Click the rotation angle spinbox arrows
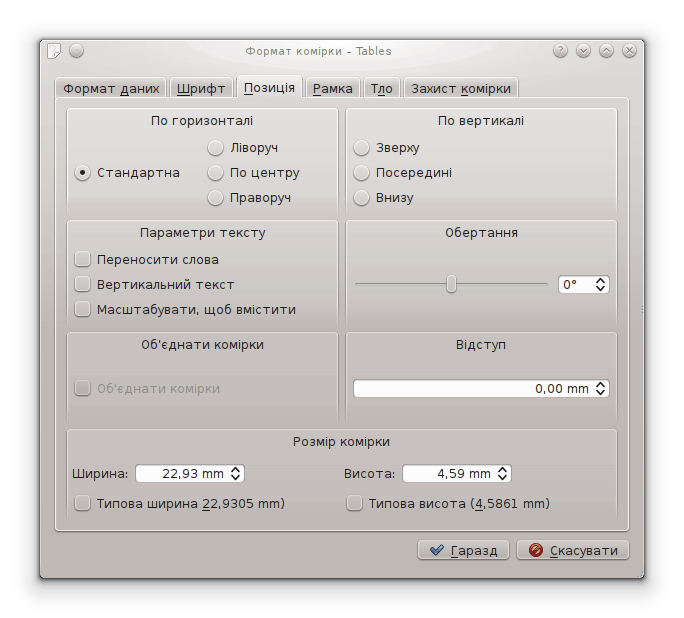684x618 pixels. point(601,285)
